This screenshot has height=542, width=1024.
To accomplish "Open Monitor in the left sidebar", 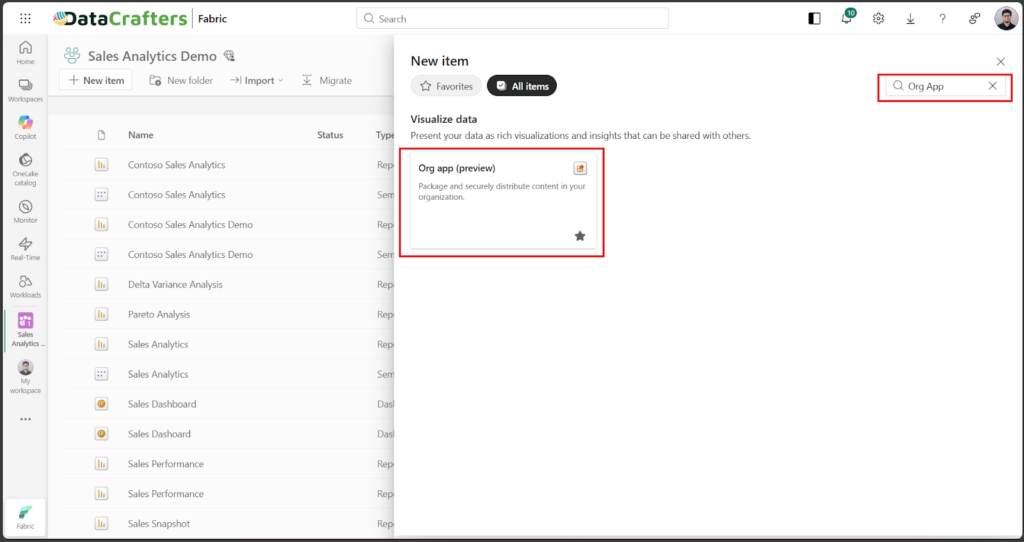I will 25,211.
